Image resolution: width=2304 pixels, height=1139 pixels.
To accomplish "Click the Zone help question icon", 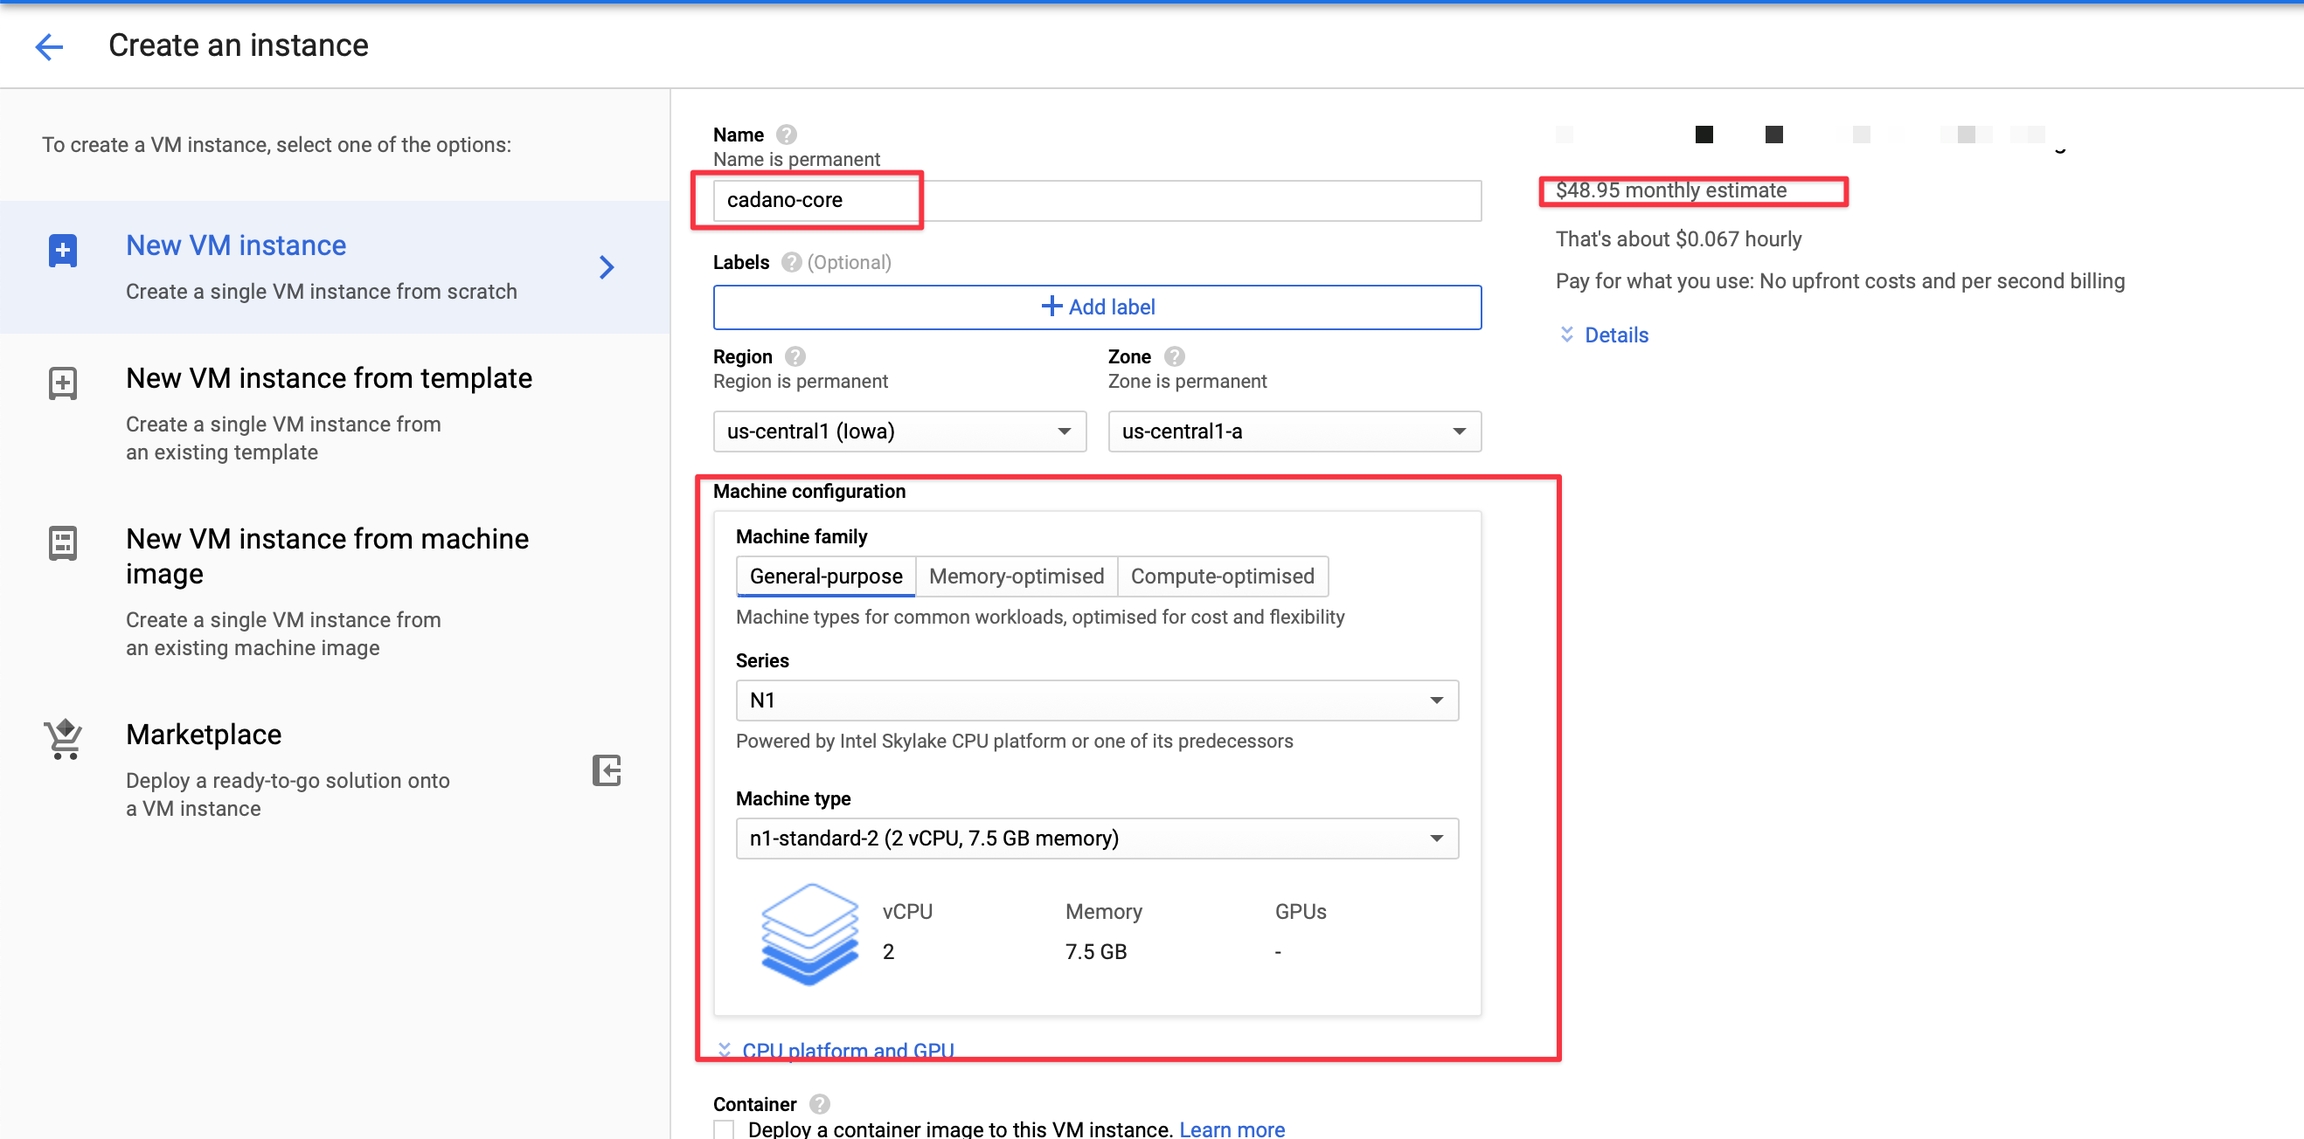I will pyautogui.click(x=1175, y=356).
